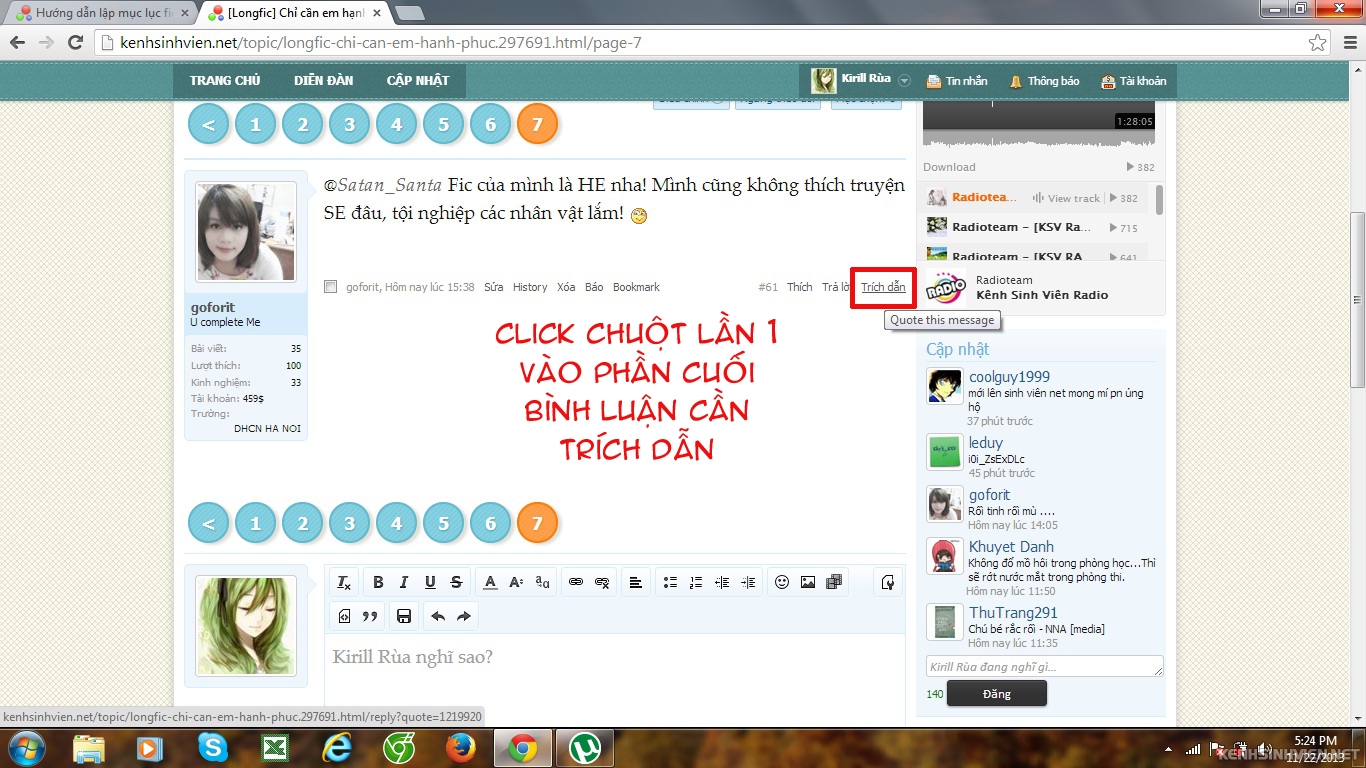This screenshot has width=1366, height=768.
Task: Insert a link with the chain icon
Action: pos(576,582)
